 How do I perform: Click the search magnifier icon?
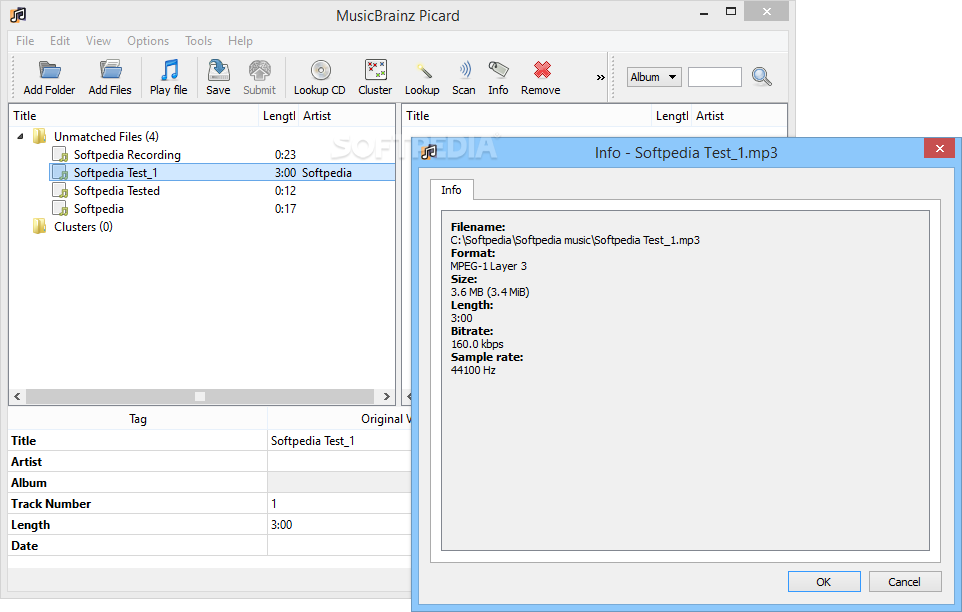click(761, 77)
